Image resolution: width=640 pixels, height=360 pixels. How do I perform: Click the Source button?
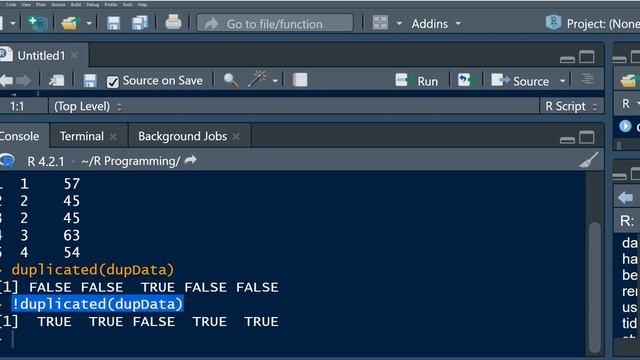[520, 80]
